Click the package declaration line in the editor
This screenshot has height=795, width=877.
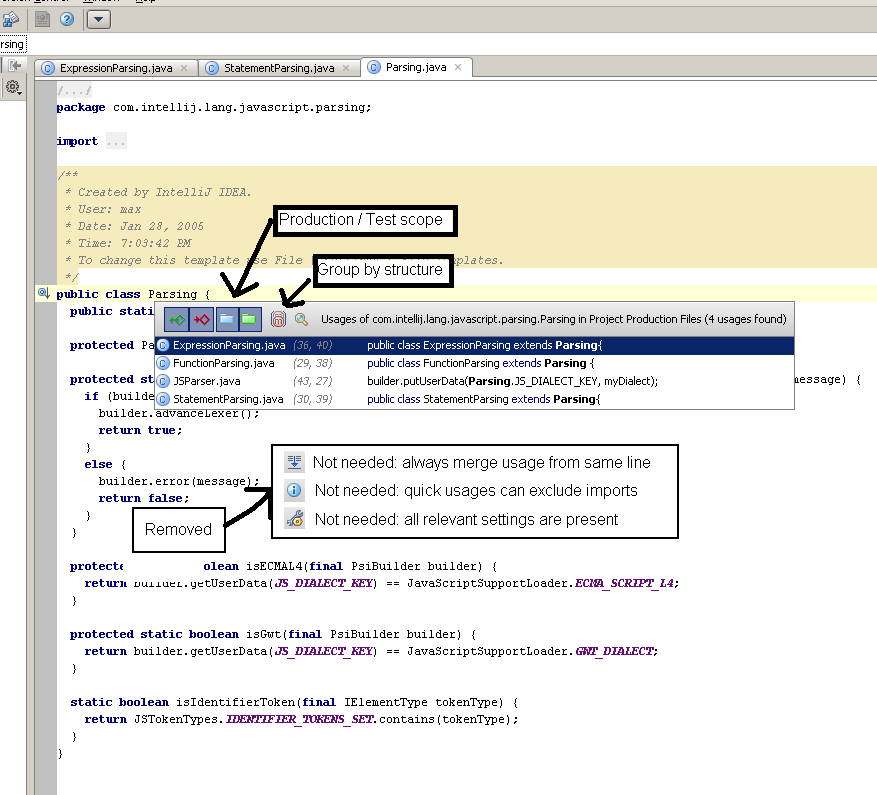(214, 107)
